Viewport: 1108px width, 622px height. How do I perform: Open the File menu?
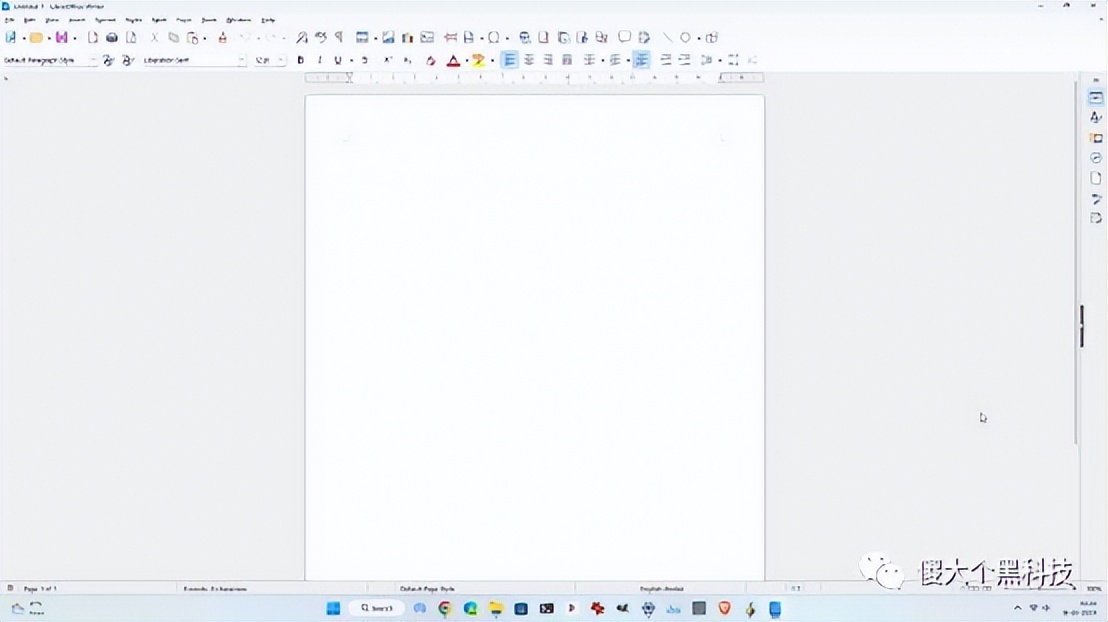[10, 20]
